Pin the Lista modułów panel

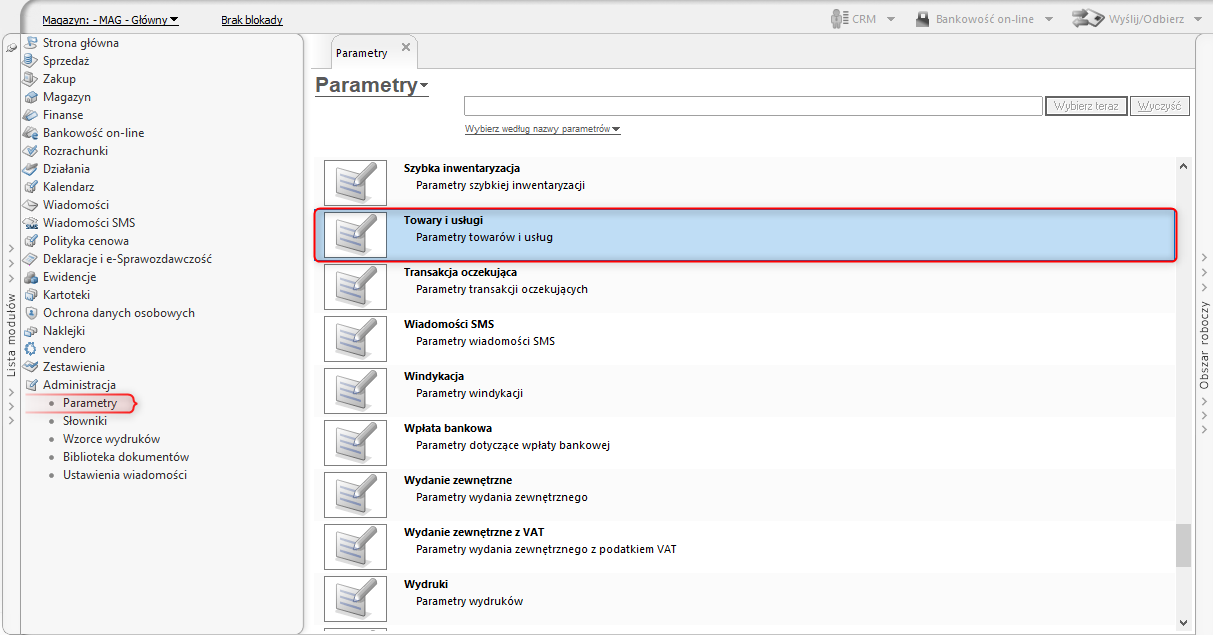click(x=11, y=47)
